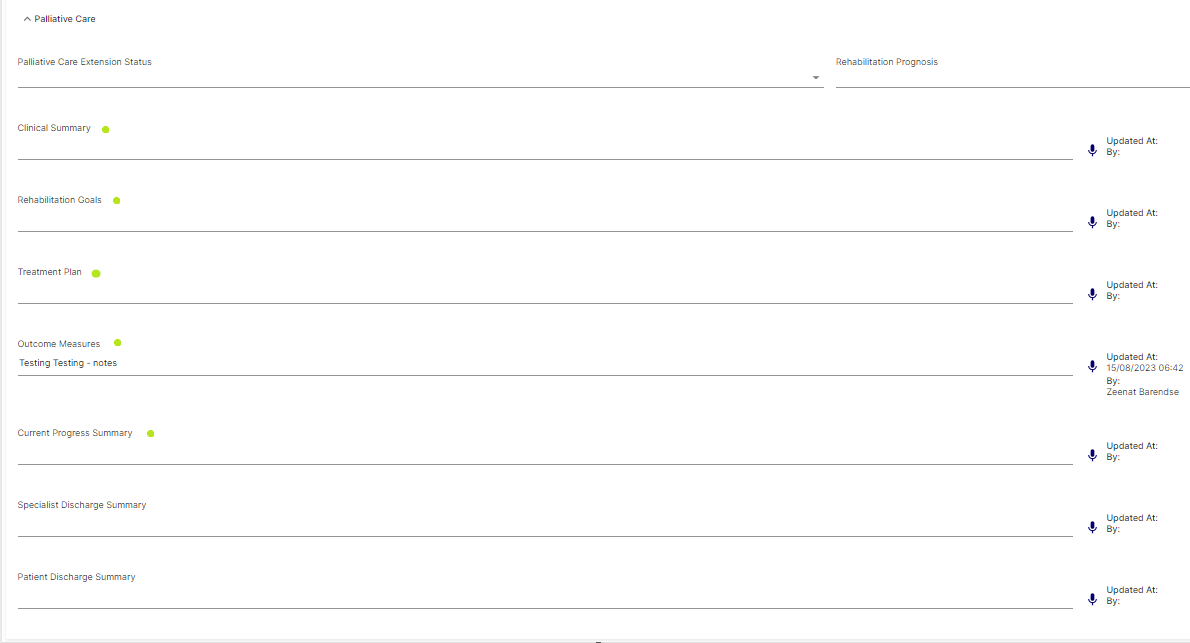Click the Rehabilitation Prognosis field
1190x643 pixels.
pos(1012,77)
